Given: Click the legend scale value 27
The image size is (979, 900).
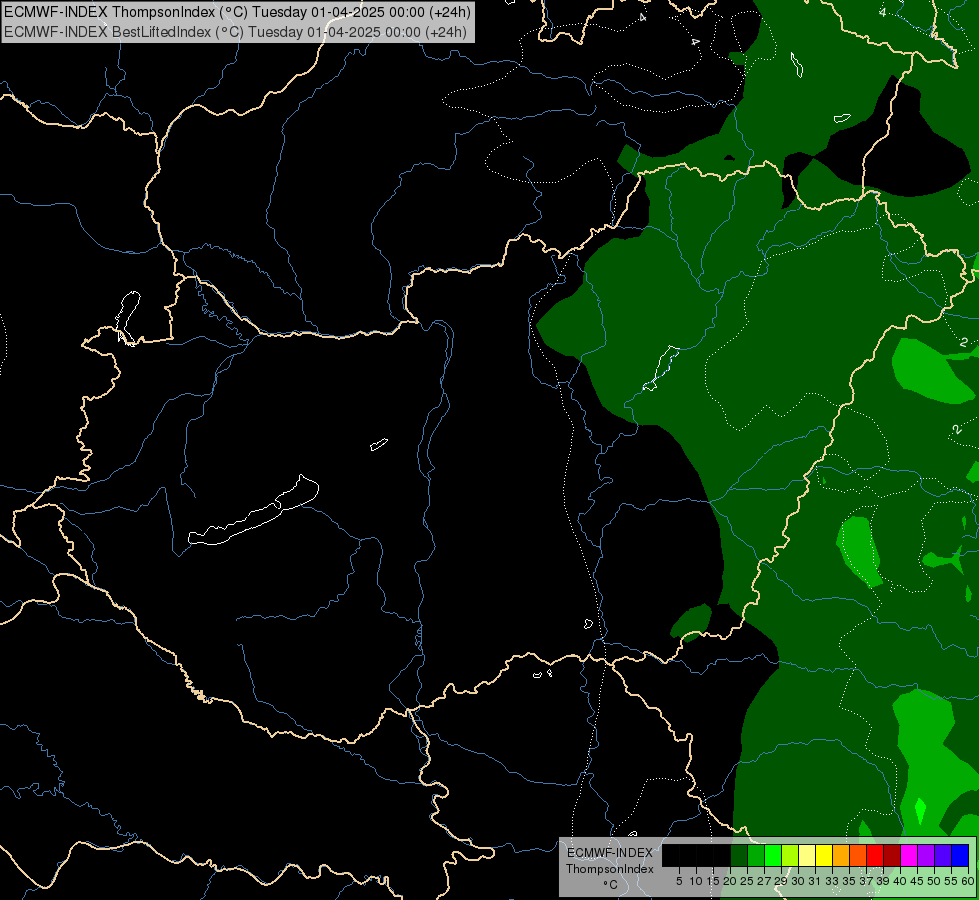Looking at the screenshot, I should [764, 881].
